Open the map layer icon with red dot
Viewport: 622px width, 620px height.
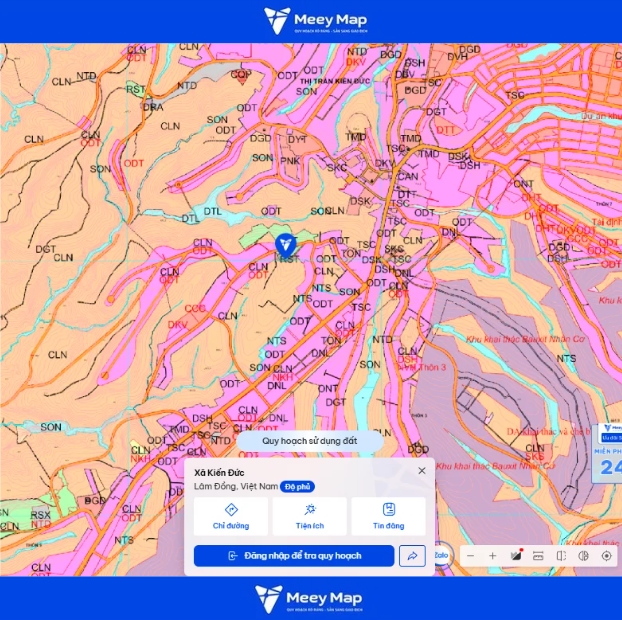coord(516,556)
